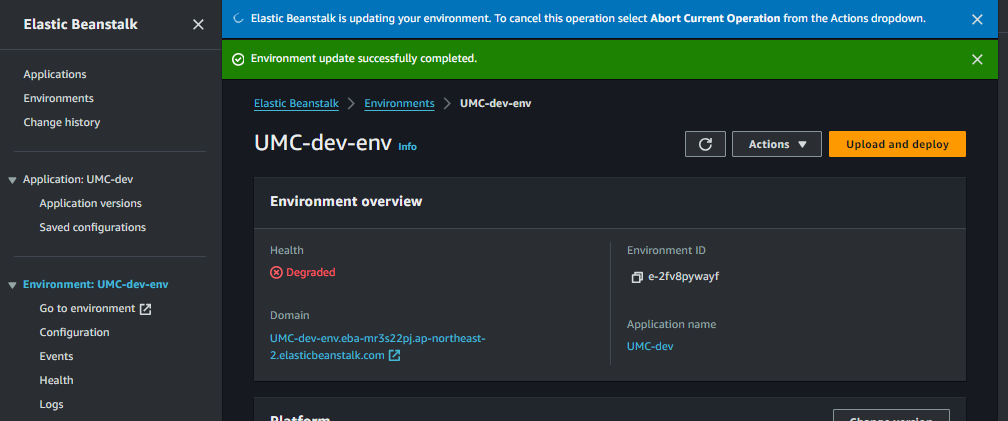Click the UMC-dev application name link
This screenshot has height=421, width=1008.
650,346
